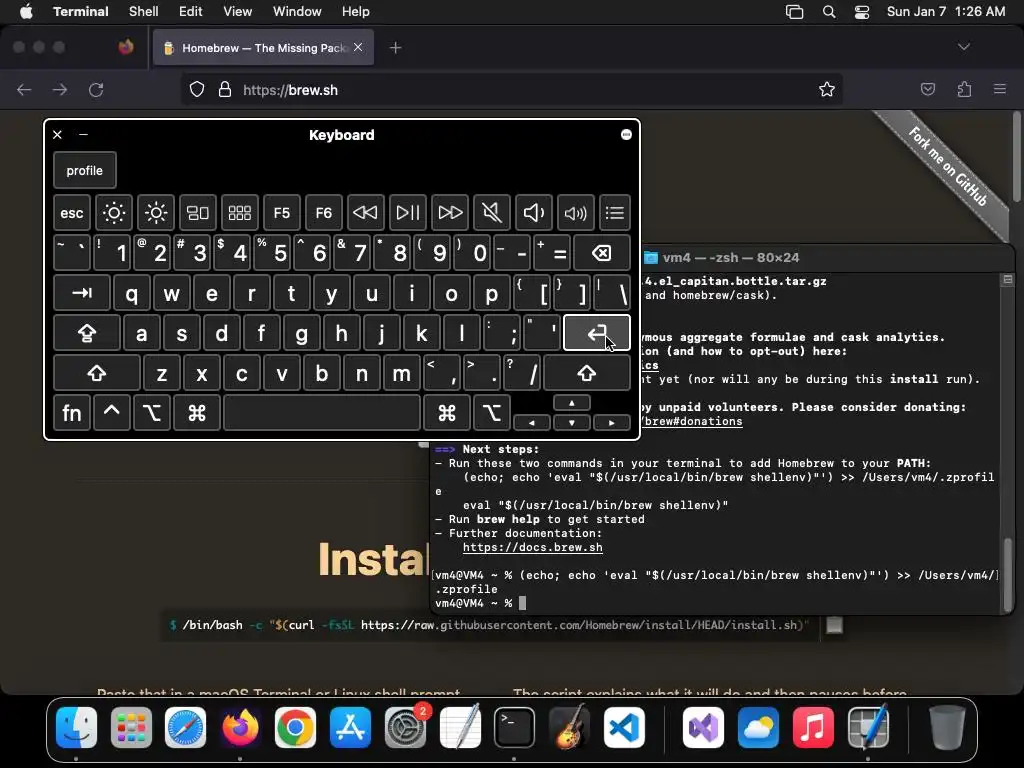Select the Homebrew browser tab
The height and width of the screenshot is (768, 1024).
[x=263, y=48]
